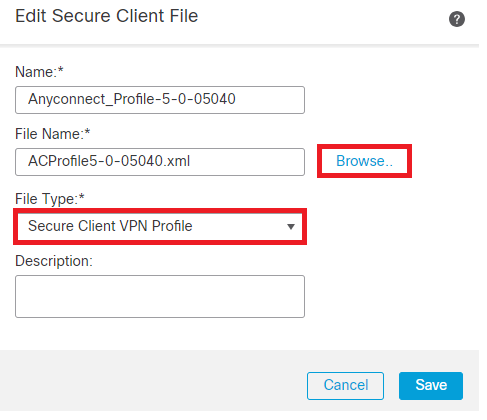Click the selected "Secure Client VPN Profile" text

coord(110,226)
